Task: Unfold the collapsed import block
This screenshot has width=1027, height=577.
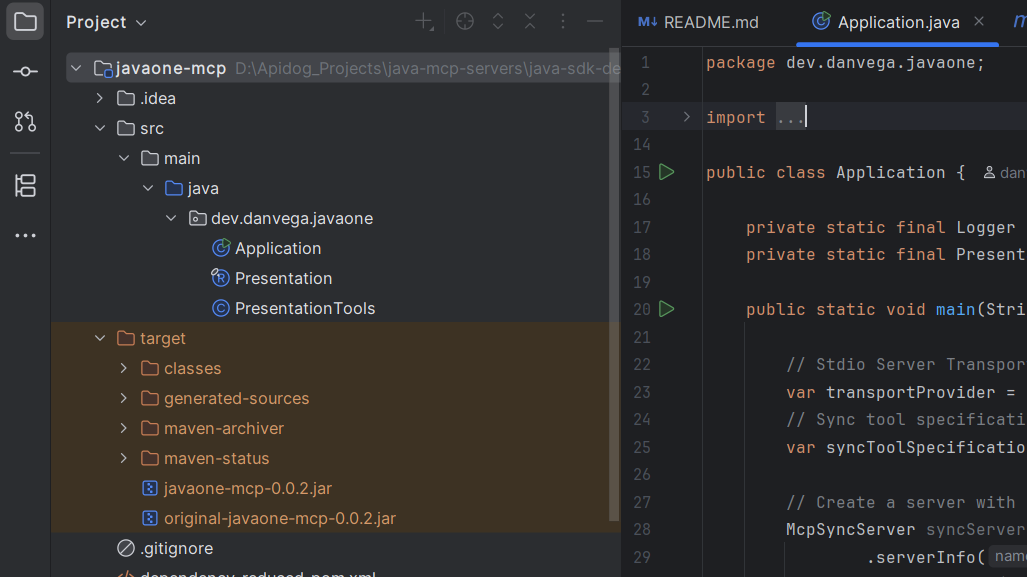Action: click(686, 117)
